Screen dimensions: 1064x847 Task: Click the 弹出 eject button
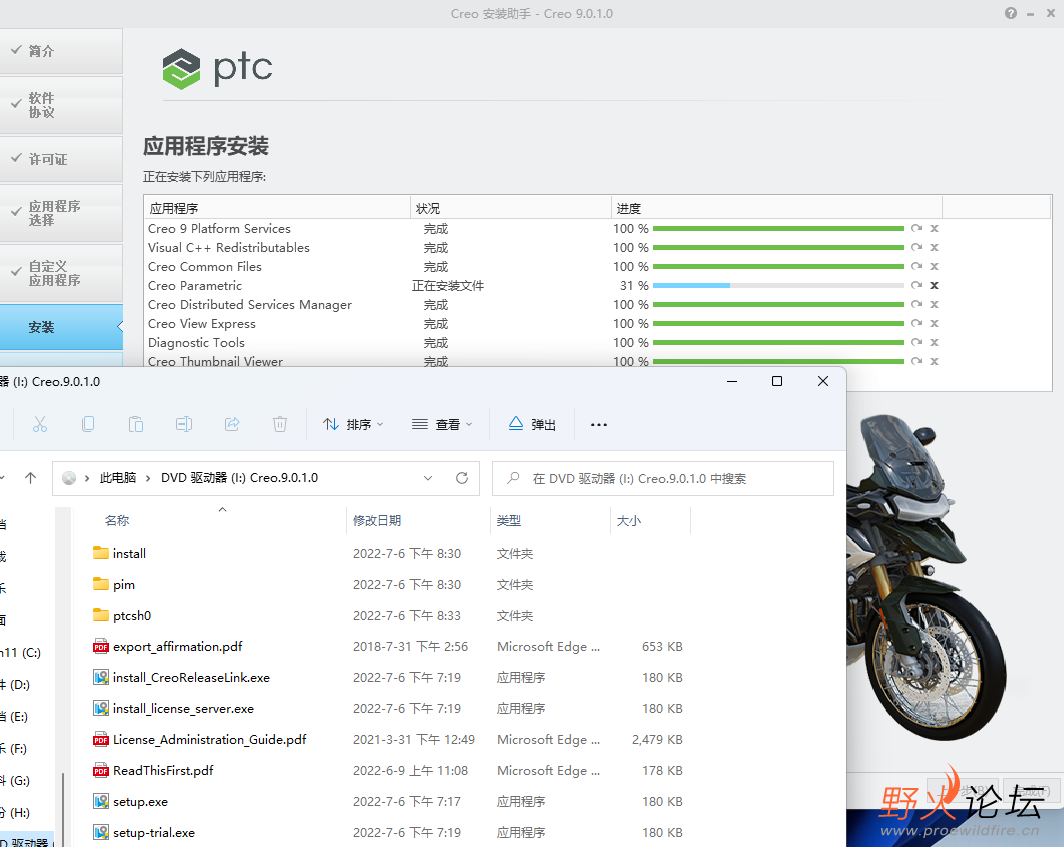coord(533,424)
